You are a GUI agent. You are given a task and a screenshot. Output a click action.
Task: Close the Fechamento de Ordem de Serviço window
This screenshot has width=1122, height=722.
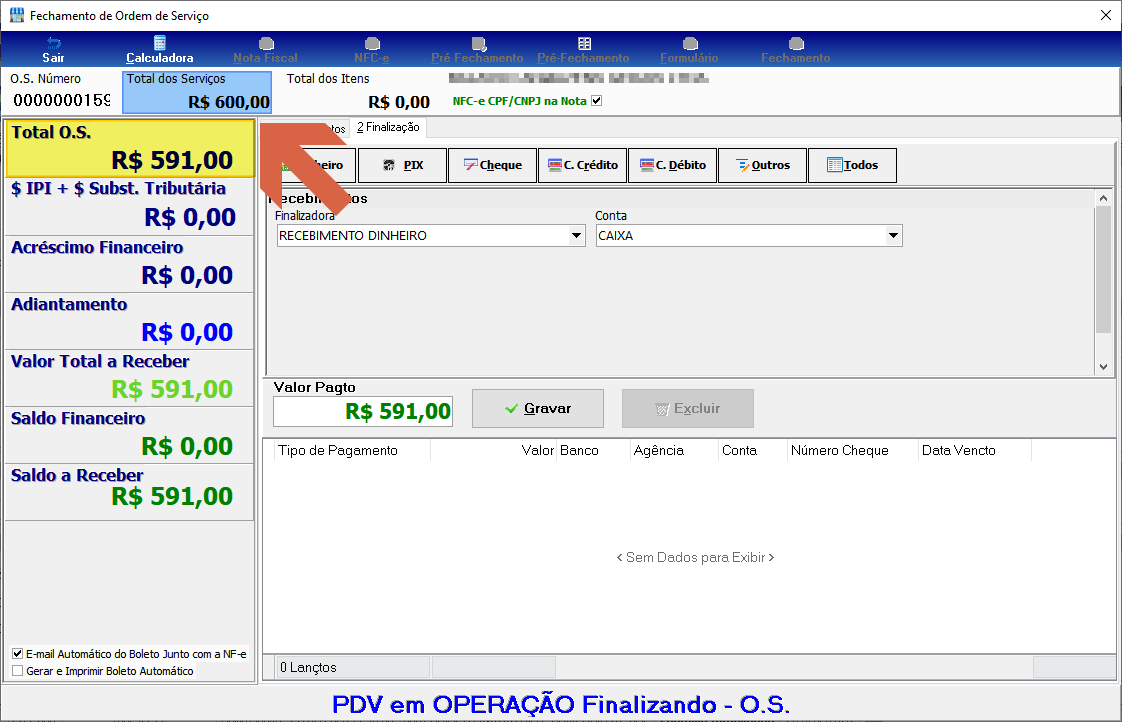[1106, 15]
